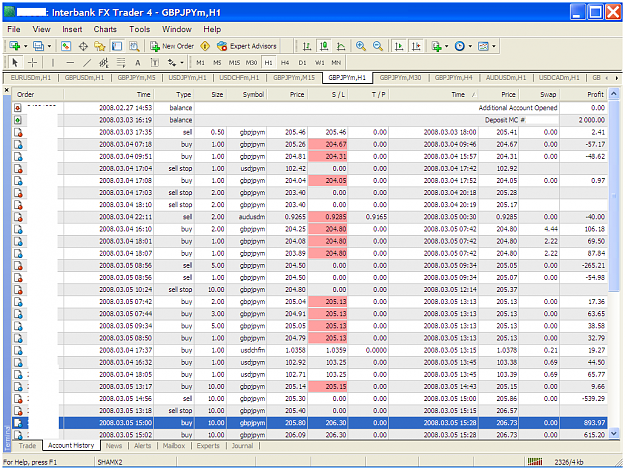Open the Journal tab in Terminal
The height and width of the screenshot is (470, 625).
tap(242, 446)
